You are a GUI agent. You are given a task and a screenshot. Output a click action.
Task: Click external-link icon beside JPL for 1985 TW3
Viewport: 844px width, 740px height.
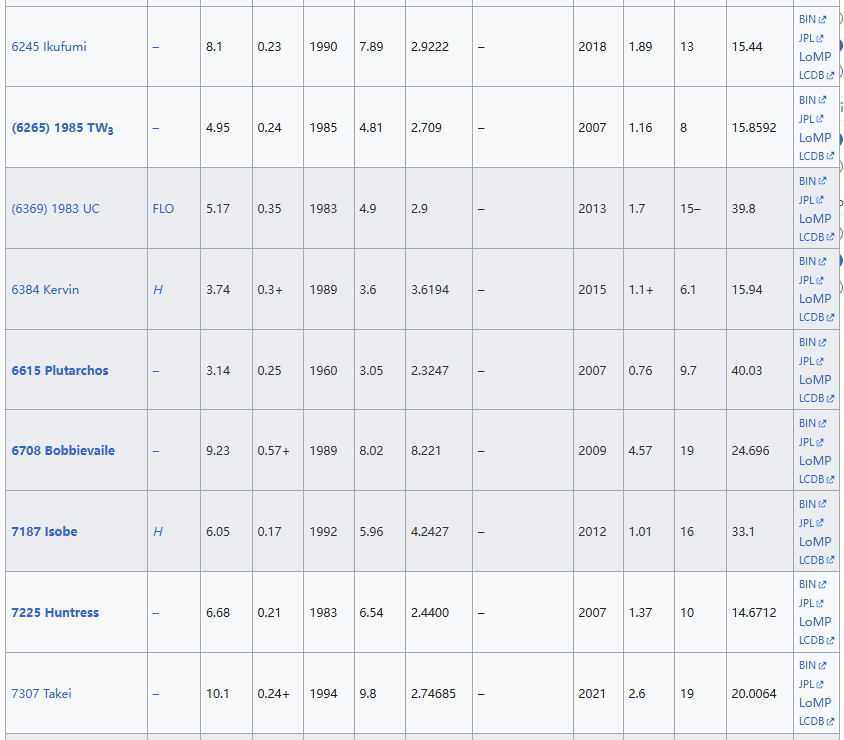(x=822, y=119)
